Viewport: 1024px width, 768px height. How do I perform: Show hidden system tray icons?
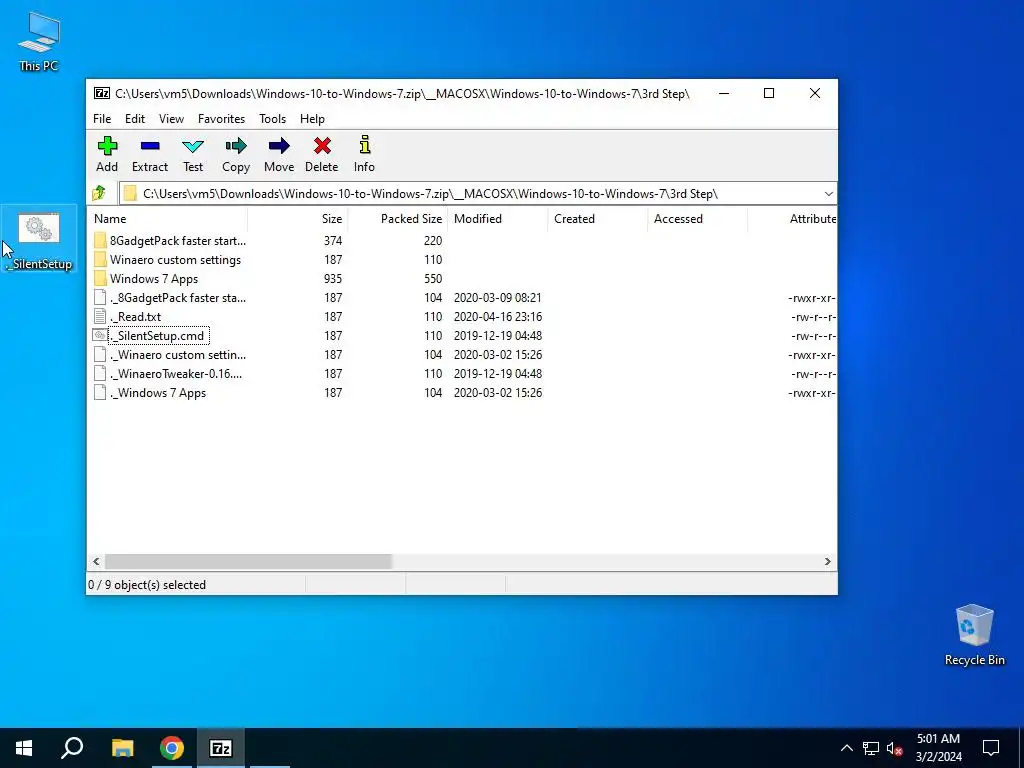(x=846, y=748)
